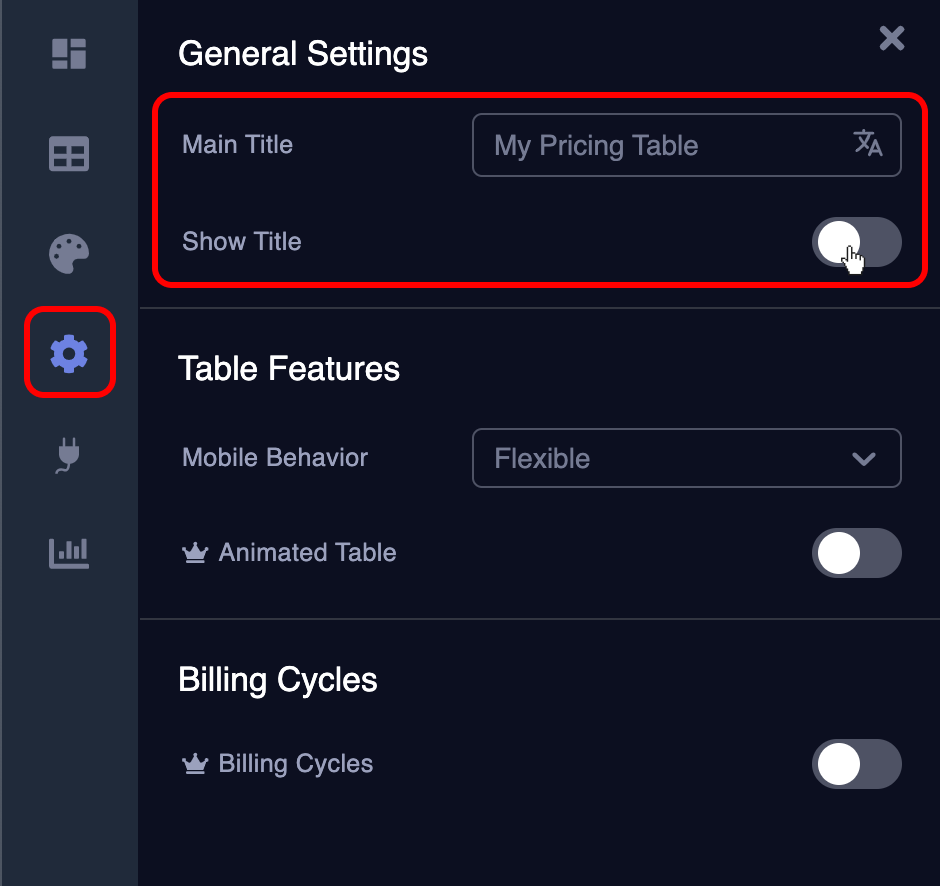
Task: Enable the Animated Table toggle
Action: (x=857, y=553)
